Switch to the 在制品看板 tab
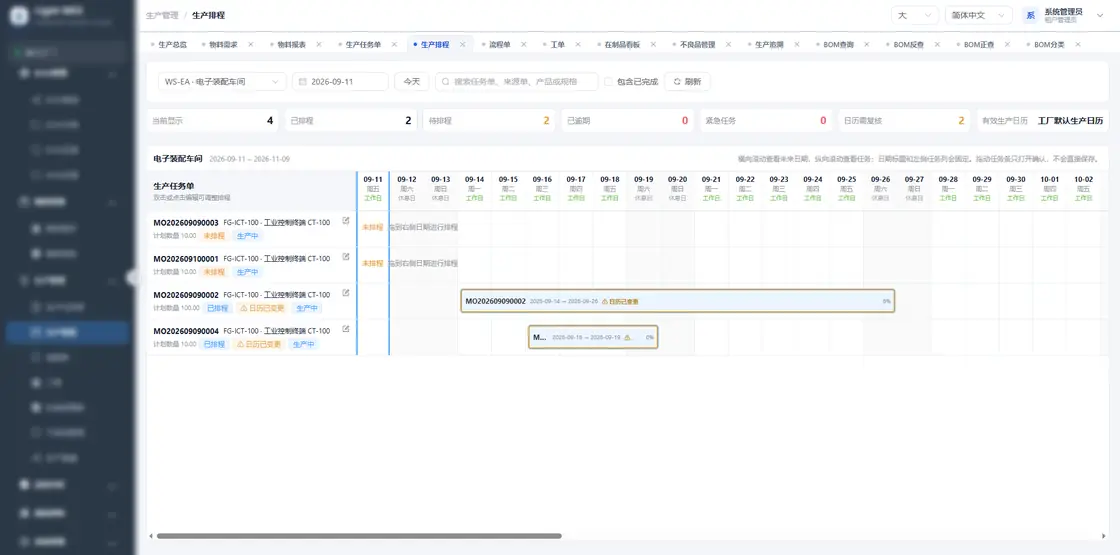 [621, 44]
